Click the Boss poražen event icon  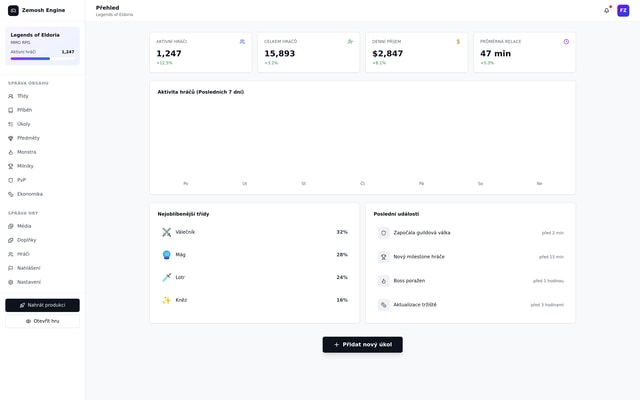(x=383, y=281)
